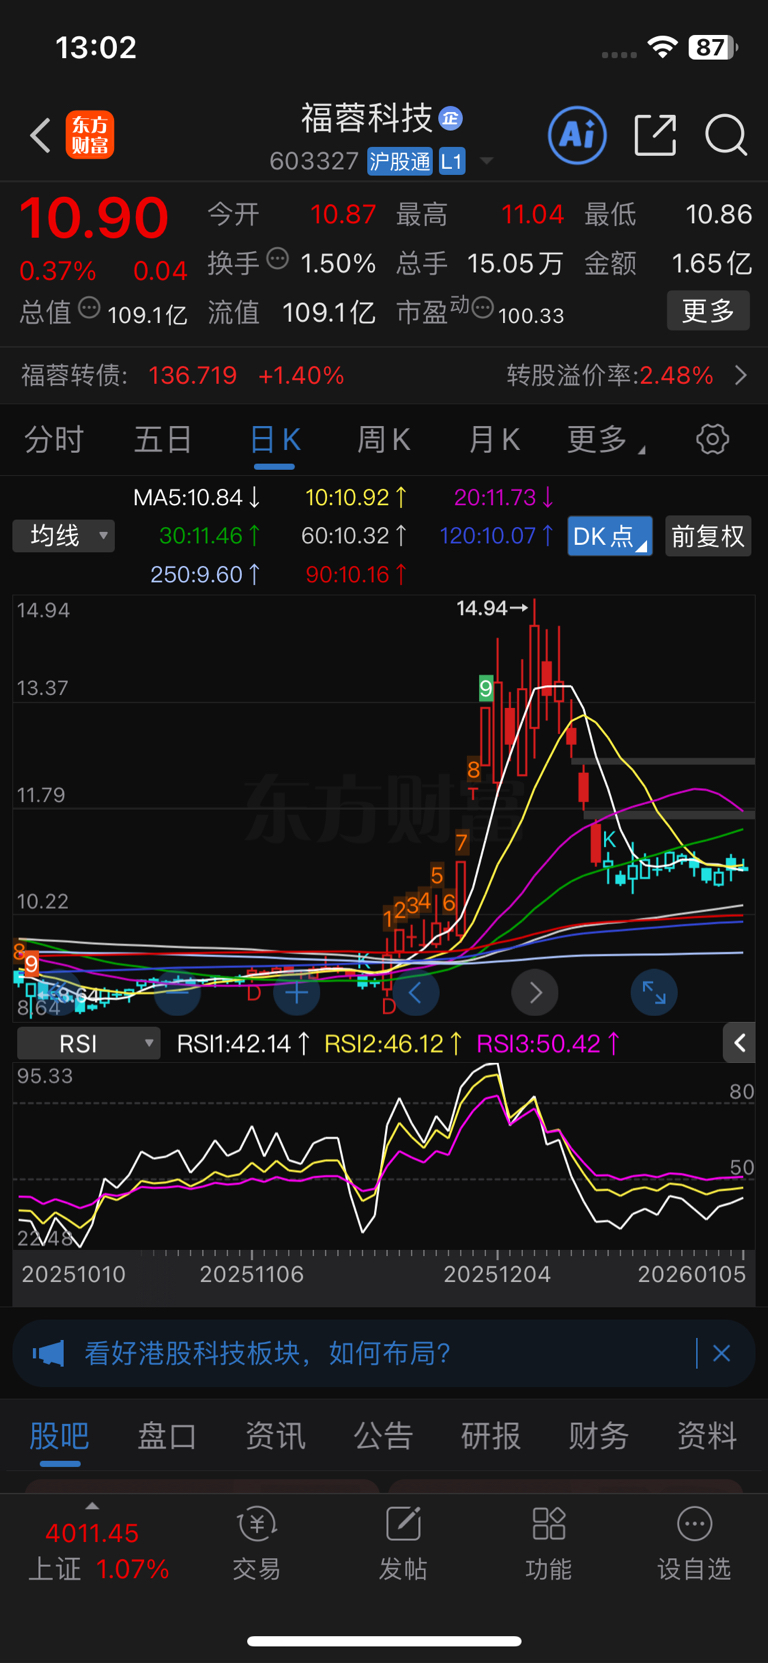Open the 财务 tab
The image size is (768, 1663).
599,1436
